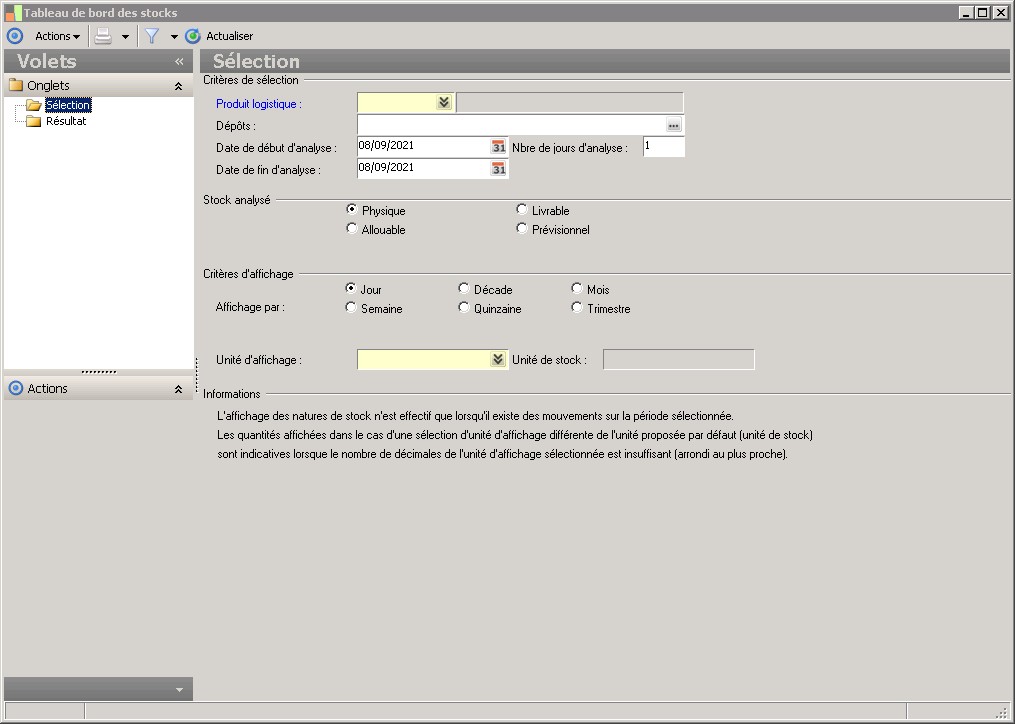Click the Actualiser refresh icon
This screenshot has width=1015, height=724.
[x=193, y=36]
